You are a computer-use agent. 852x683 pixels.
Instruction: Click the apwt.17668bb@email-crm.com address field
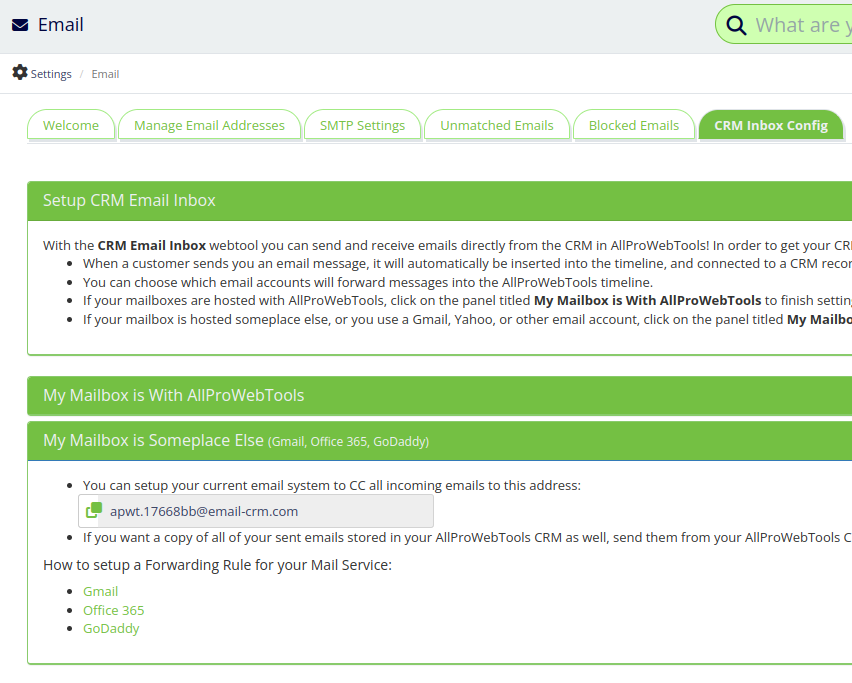256,511
